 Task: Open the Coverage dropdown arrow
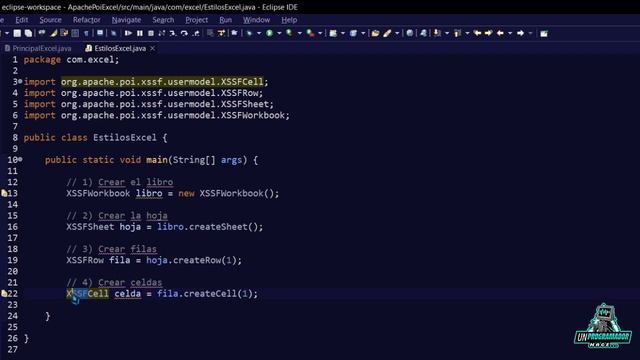point(299,33)
